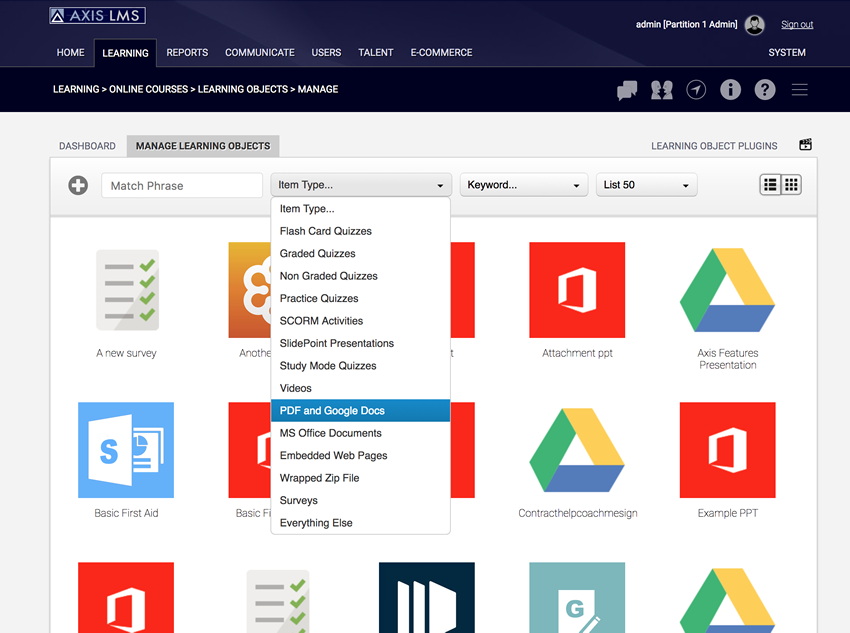Choose MS Office Documents option
The width and height of the screenshot is (850, 633).
pos(360,433)
